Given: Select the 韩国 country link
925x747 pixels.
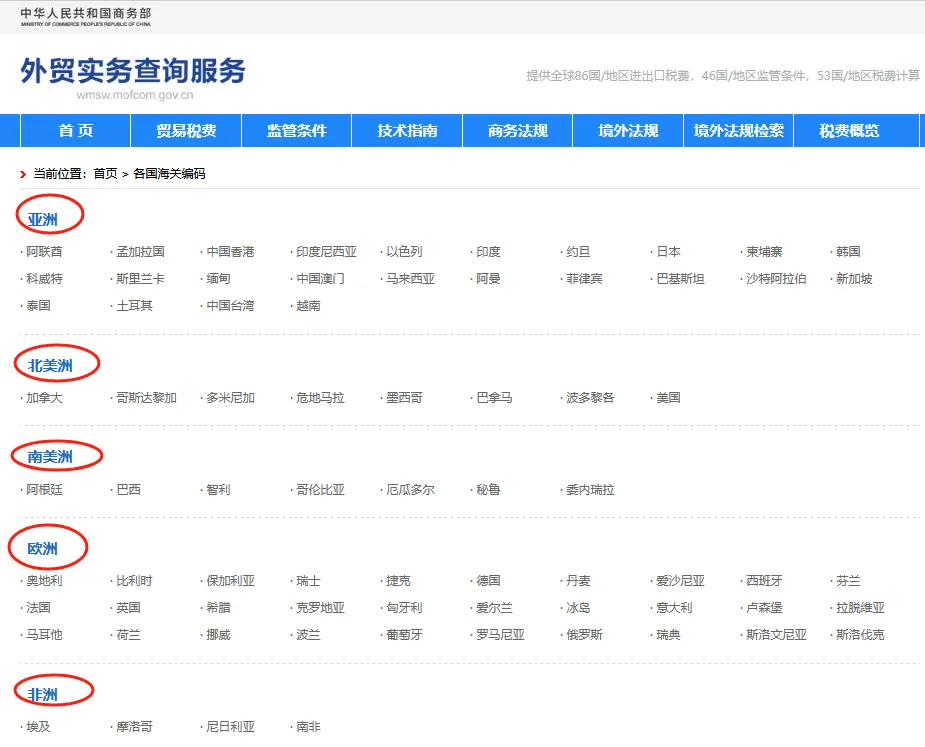Looking at the screenshot, I should tap(848, 251).
